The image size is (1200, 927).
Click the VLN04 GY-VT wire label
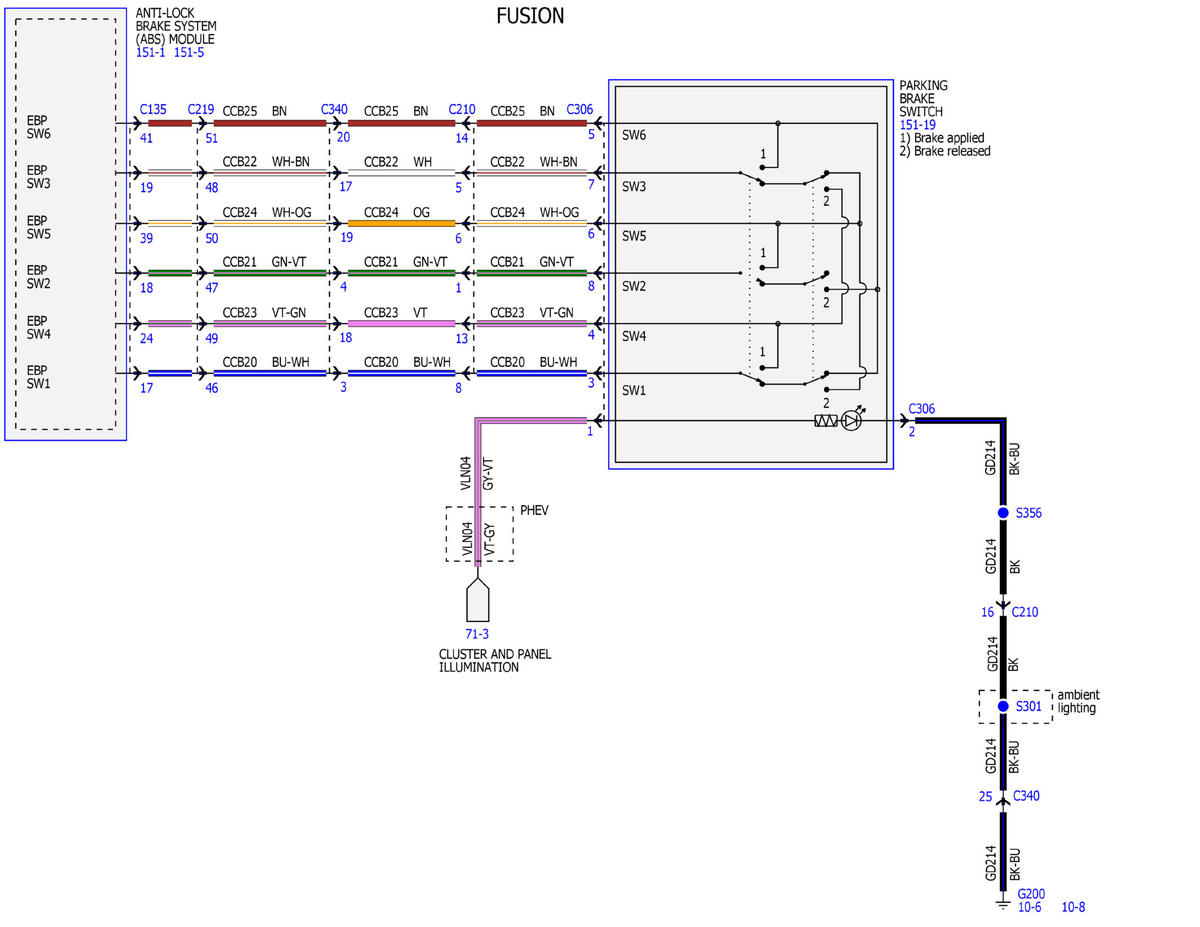[478, 473]
